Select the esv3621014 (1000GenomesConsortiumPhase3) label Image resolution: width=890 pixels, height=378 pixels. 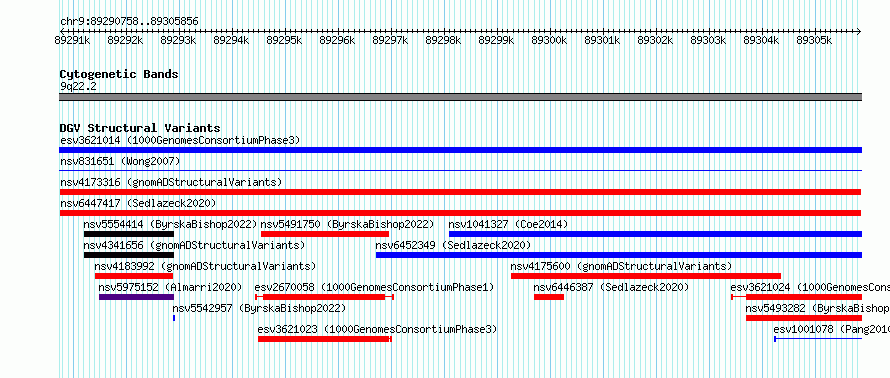[x=180, y=140]
